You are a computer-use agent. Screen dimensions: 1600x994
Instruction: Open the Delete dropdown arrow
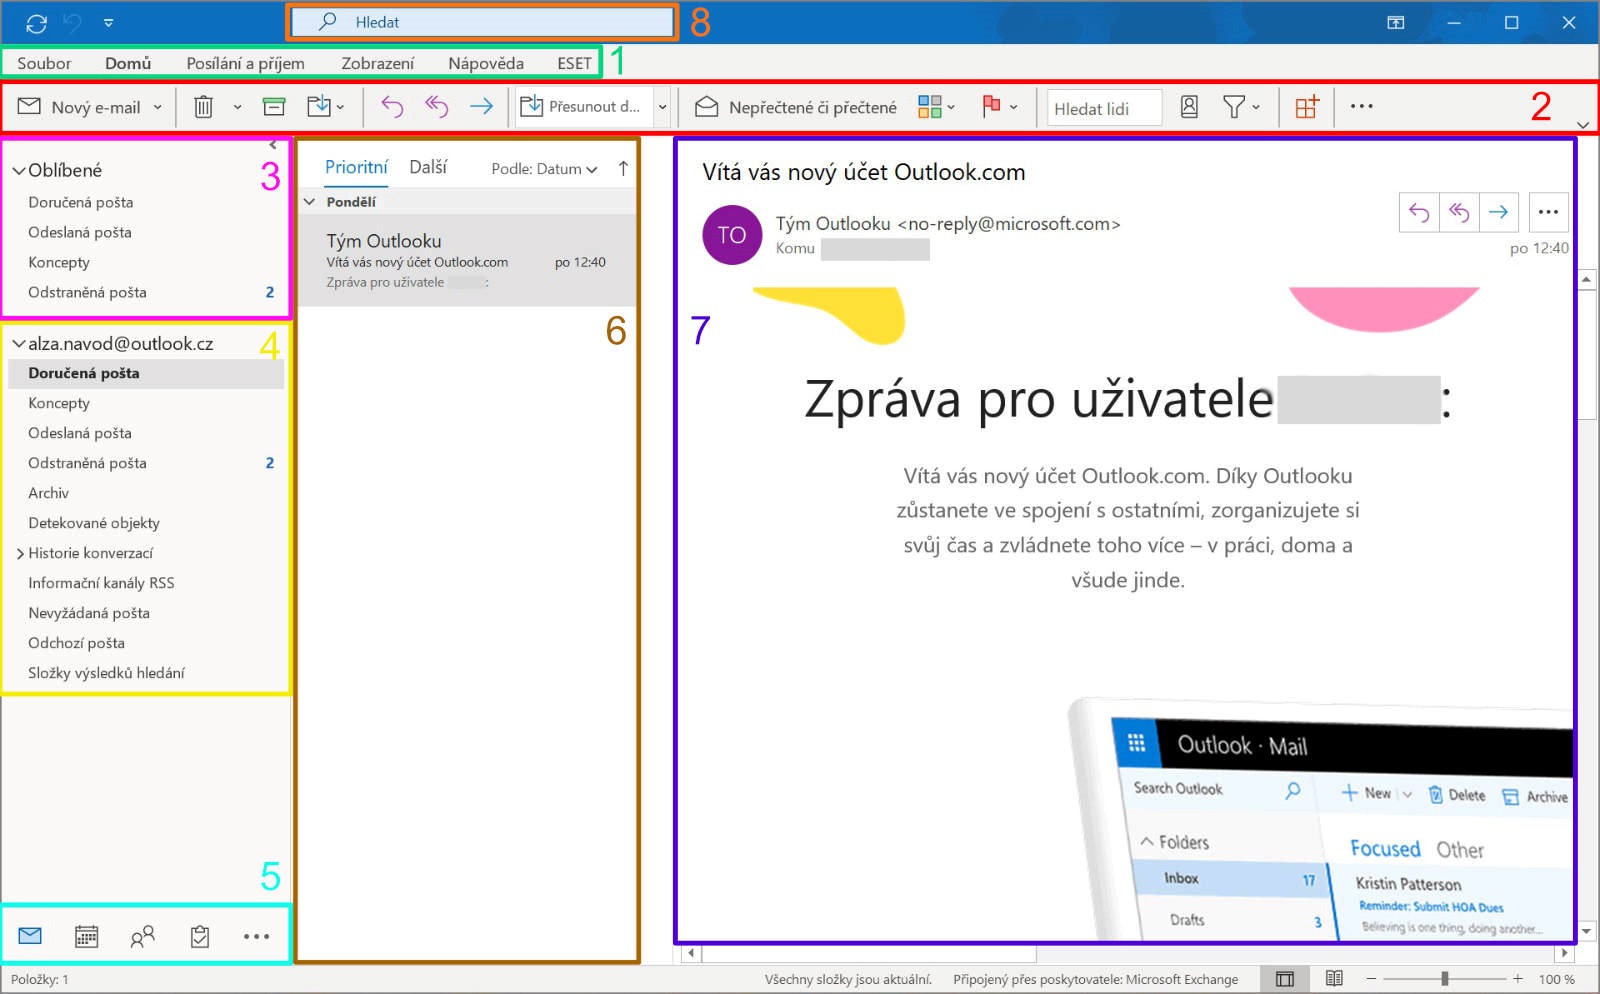[x=237, y=107]
